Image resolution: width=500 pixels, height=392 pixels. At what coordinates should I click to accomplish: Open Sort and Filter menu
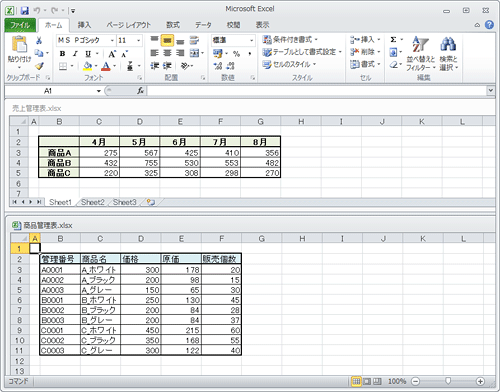coord(420,53)
